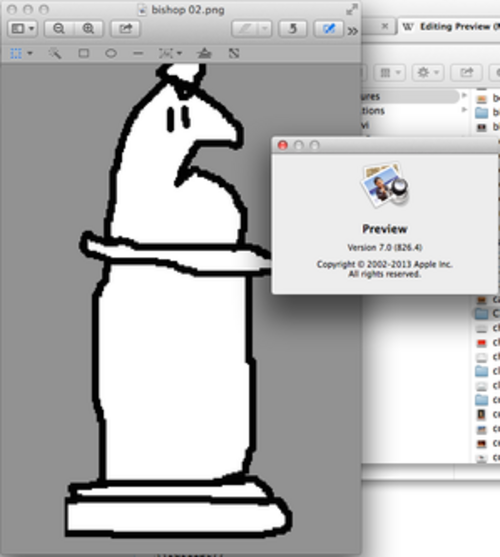Toggle the edit toolbar button
Viewport: 500px width, 557px height.
328,28
